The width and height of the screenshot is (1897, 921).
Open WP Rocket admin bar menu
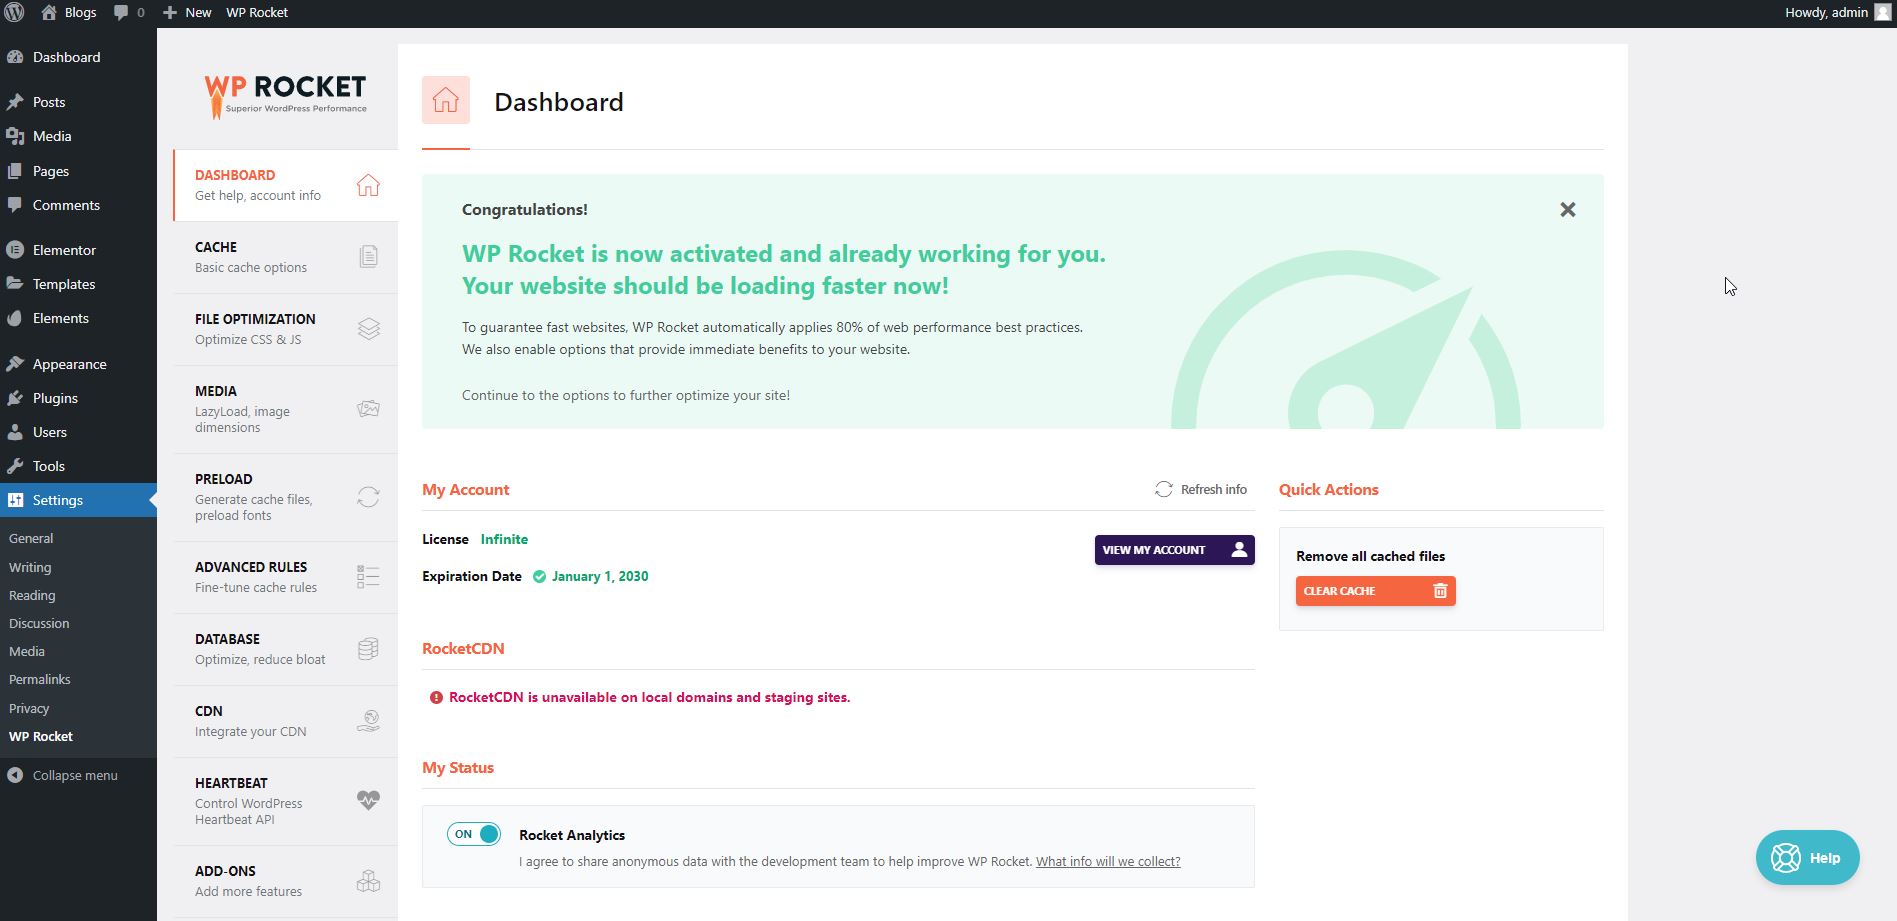pyautogui.click(x=257, y=13)
